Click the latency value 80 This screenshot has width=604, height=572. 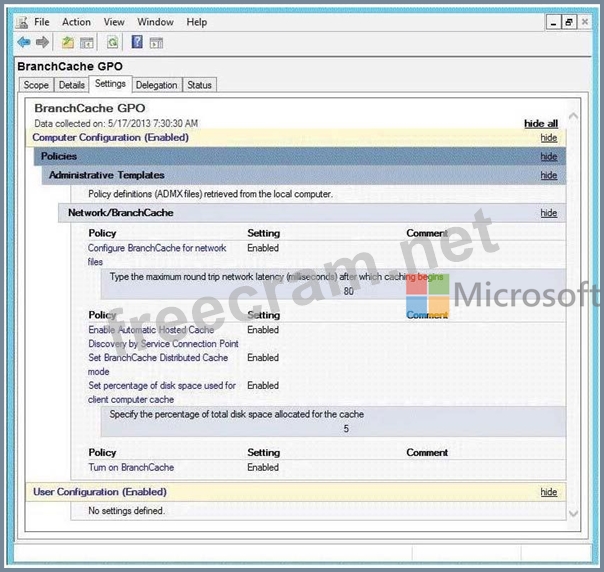(349, 291)
